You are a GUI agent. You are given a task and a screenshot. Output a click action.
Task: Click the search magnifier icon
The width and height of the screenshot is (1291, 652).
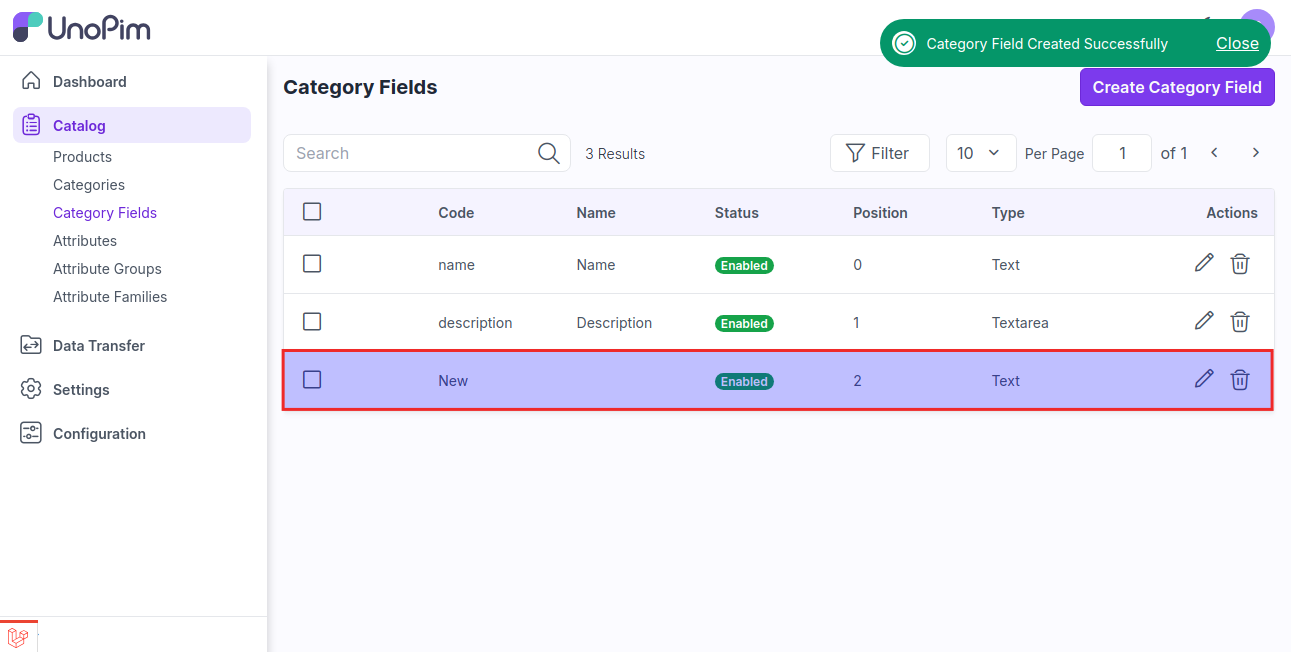click(x=548, y=153)
